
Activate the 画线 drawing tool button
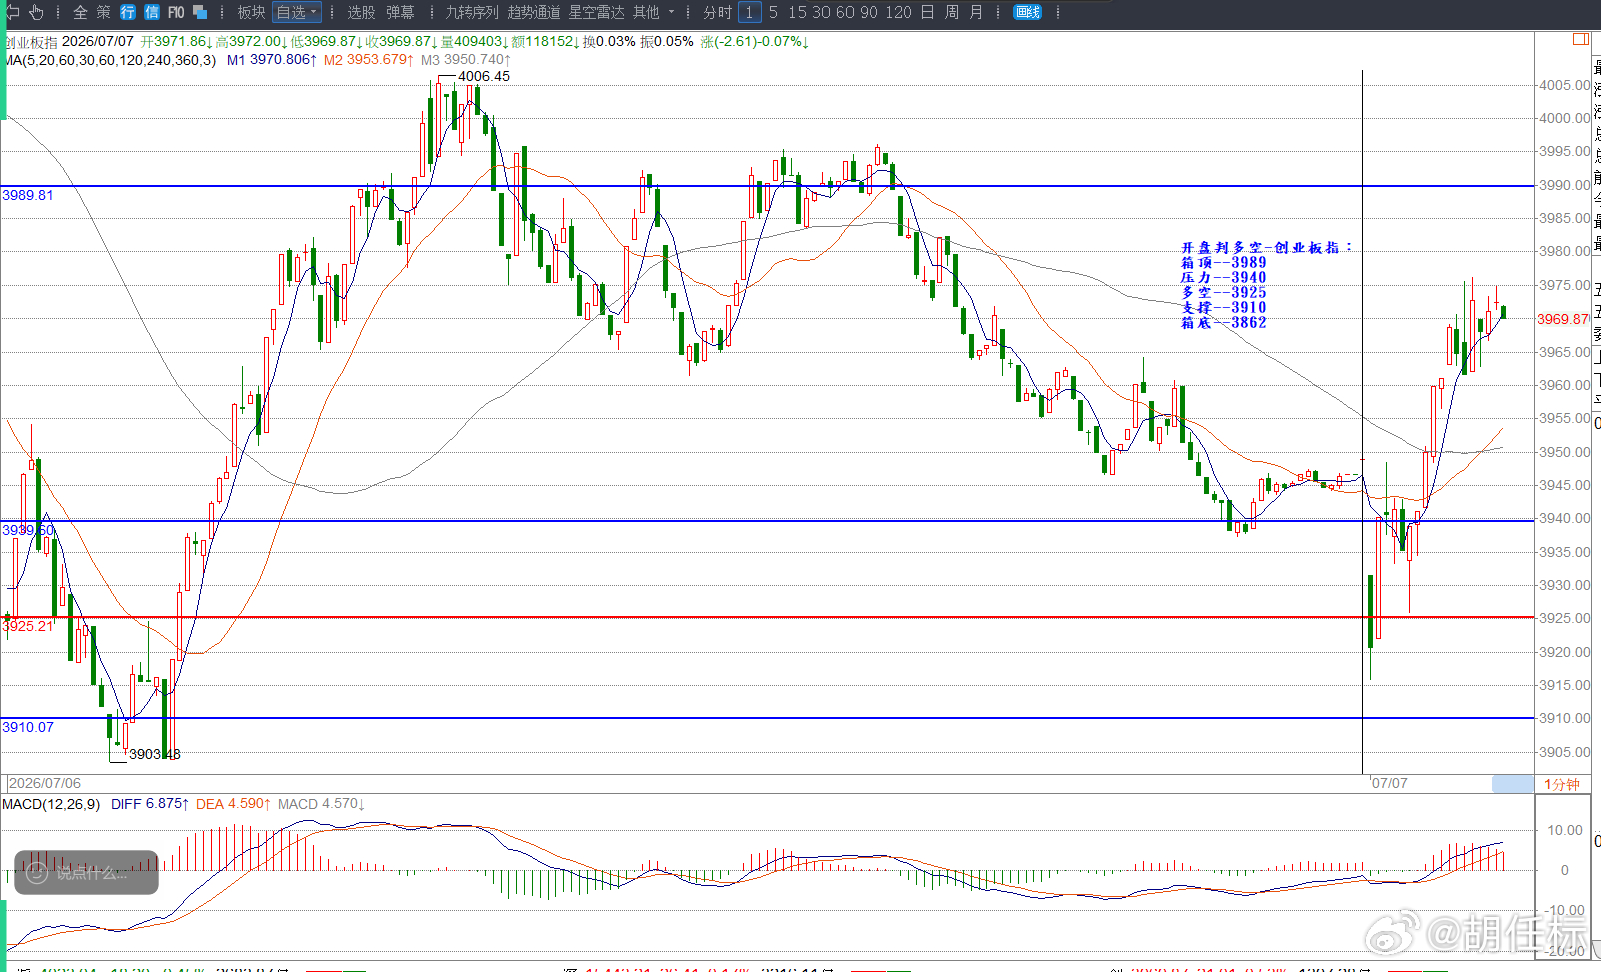tap(1028, 12)
